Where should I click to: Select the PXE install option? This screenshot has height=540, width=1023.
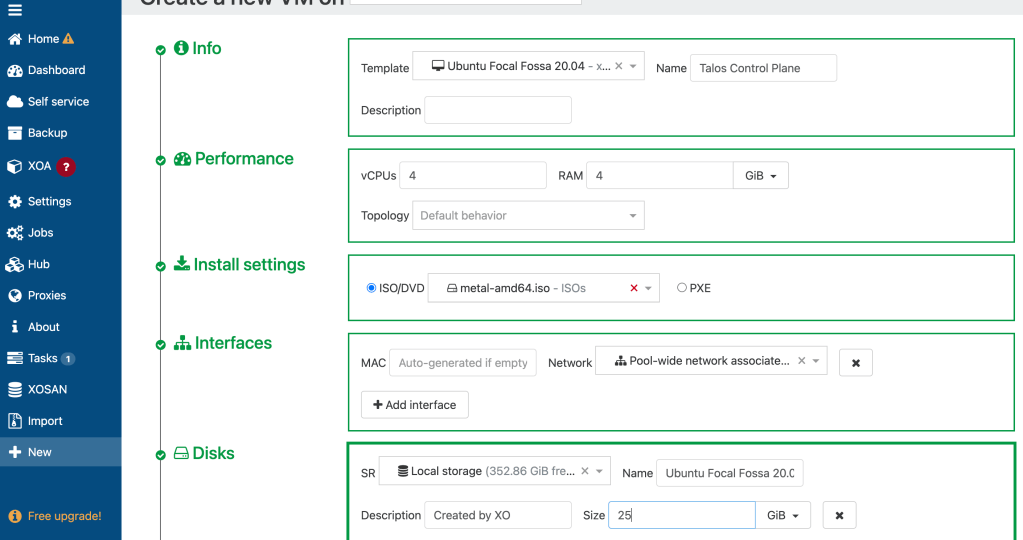pyautogui.click(x=682, y=288)
